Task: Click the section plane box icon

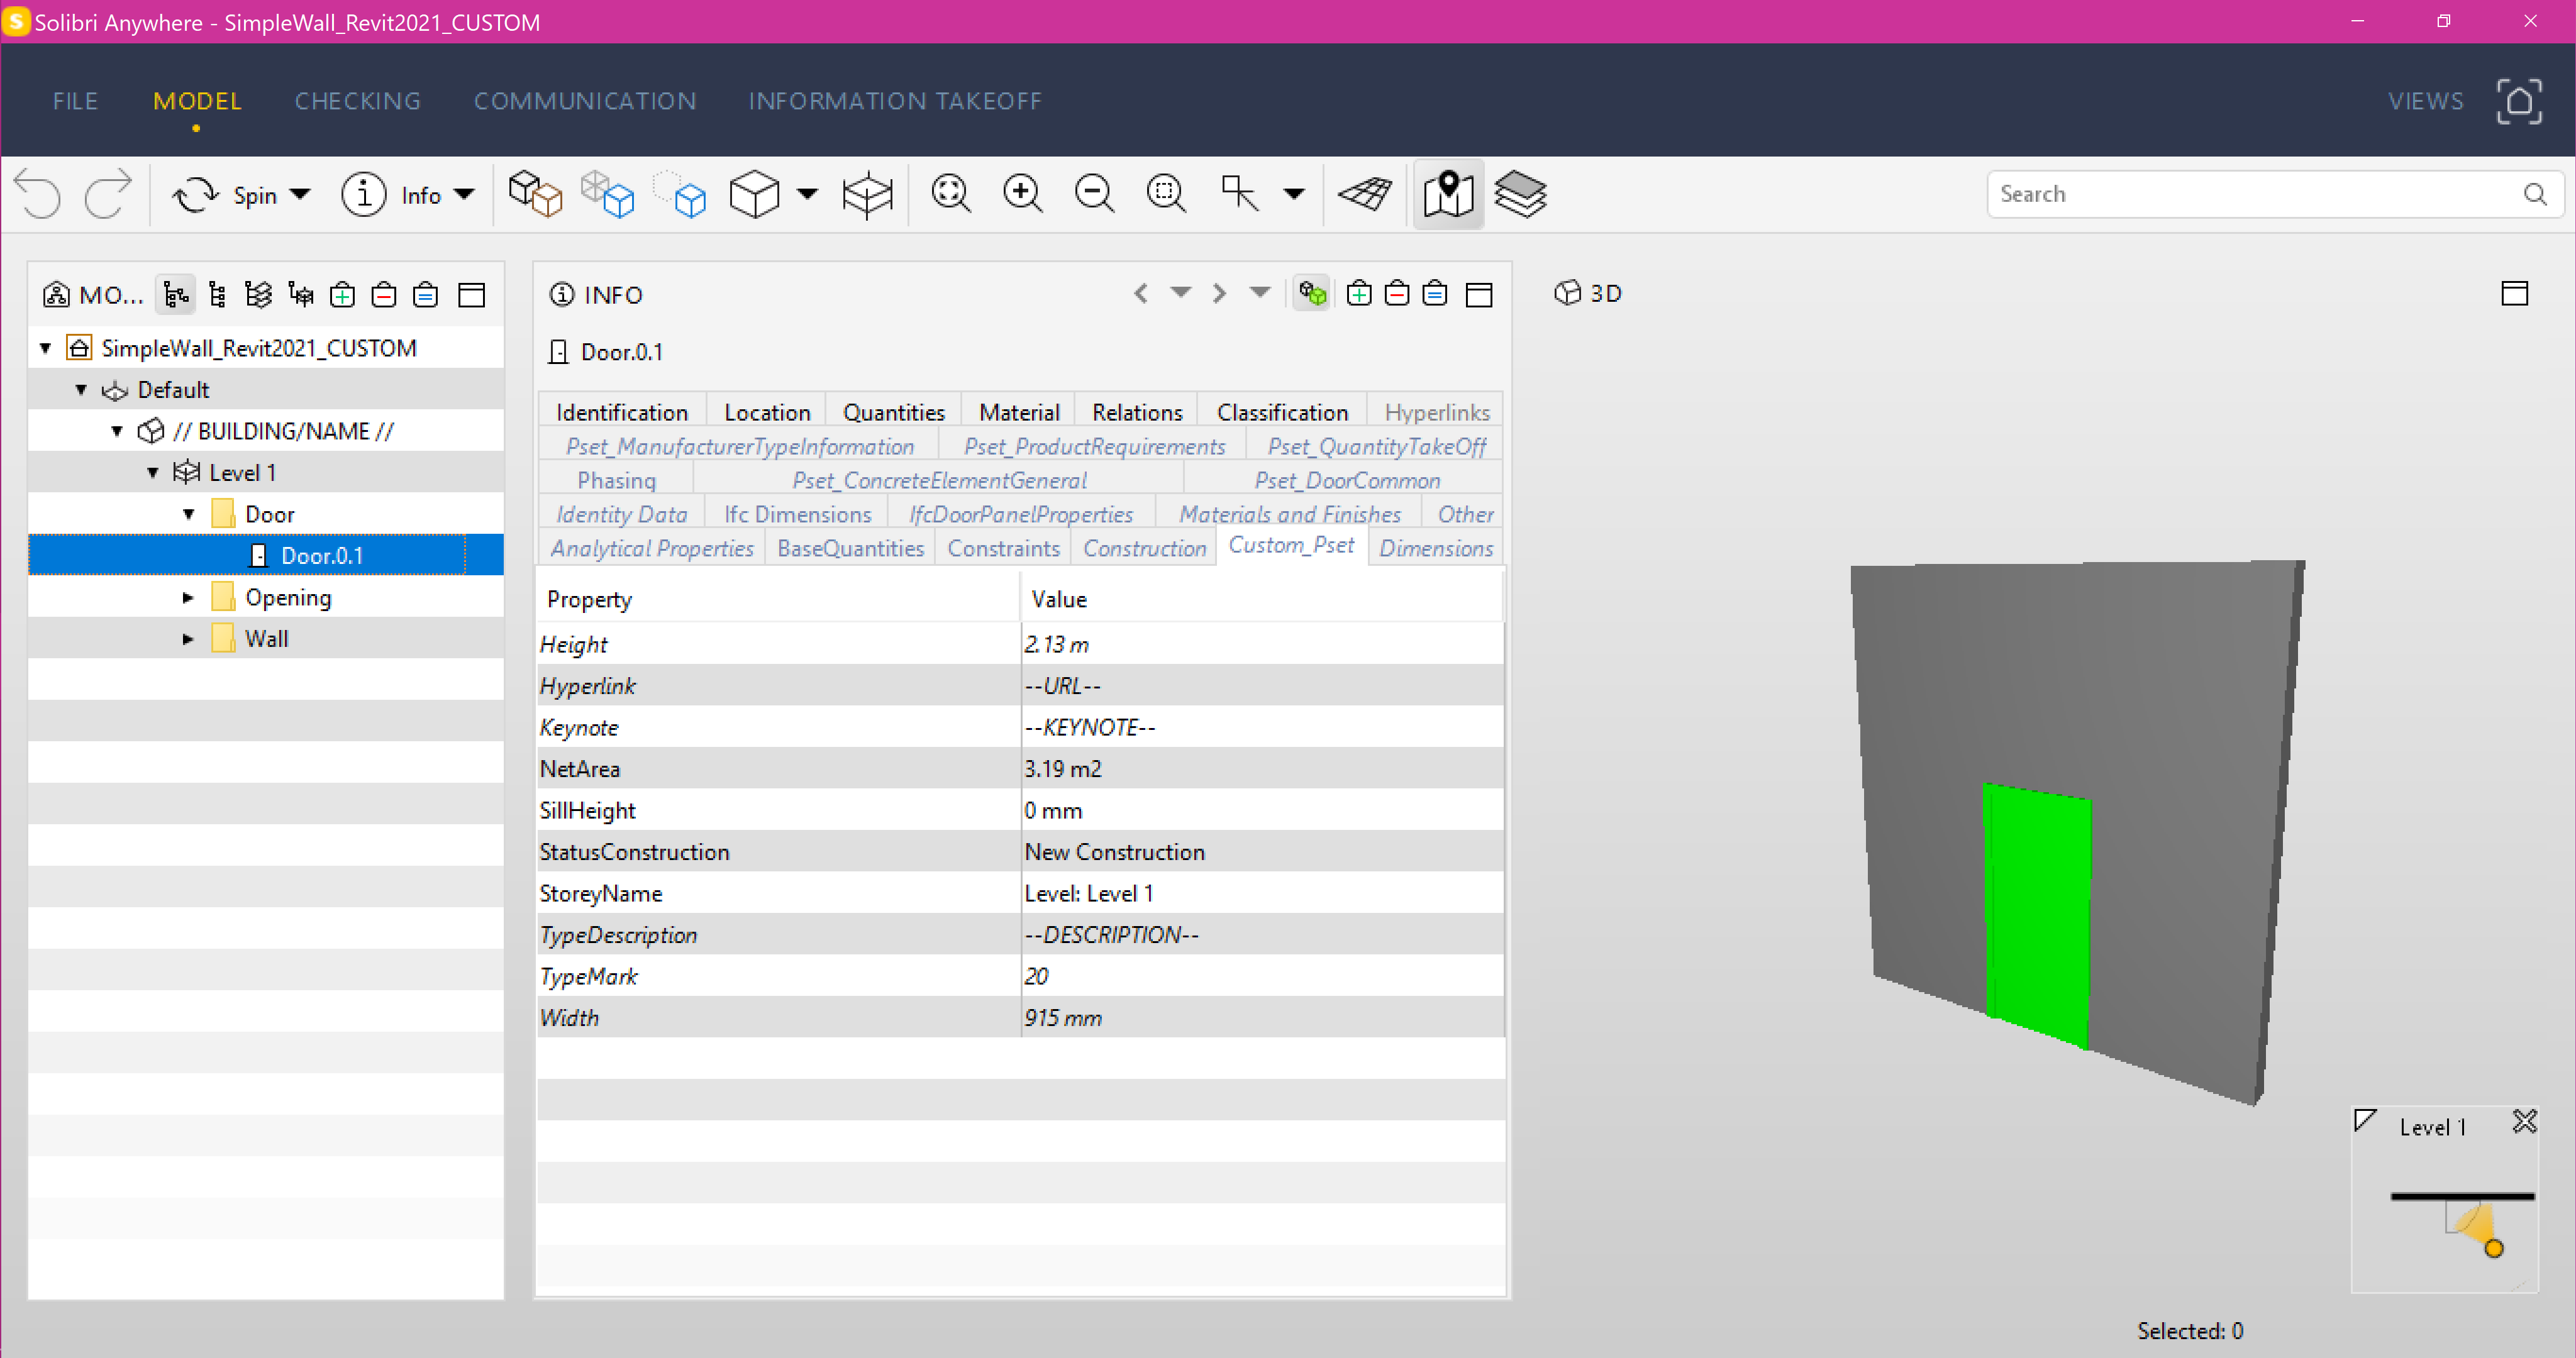Action: pyautogui.click(x=866, y=194)
